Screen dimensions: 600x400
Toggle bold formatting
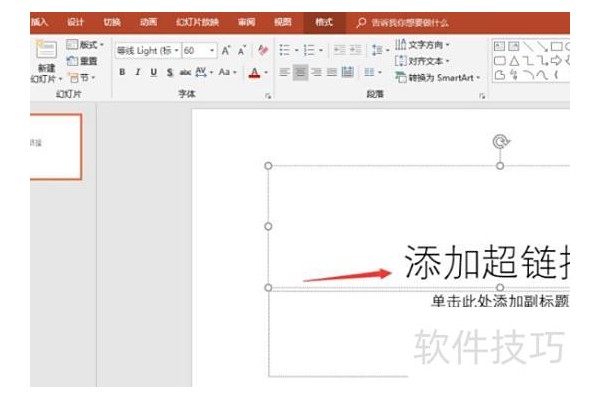(122, 72)
